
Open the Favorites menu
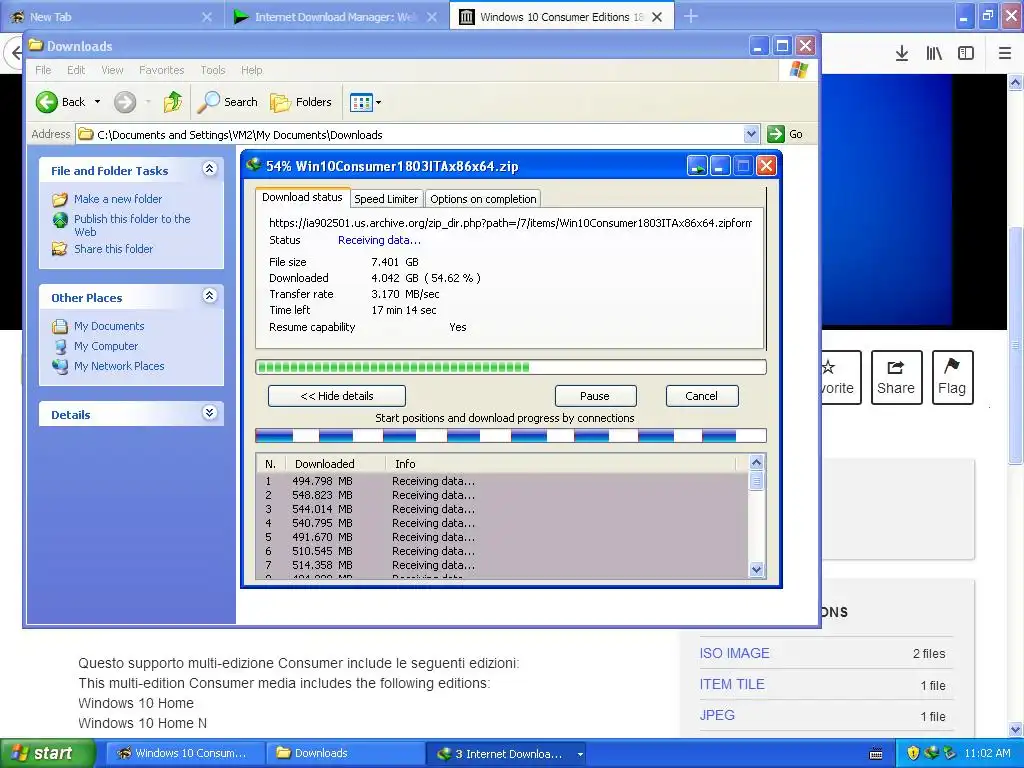[x=161, y=70]
